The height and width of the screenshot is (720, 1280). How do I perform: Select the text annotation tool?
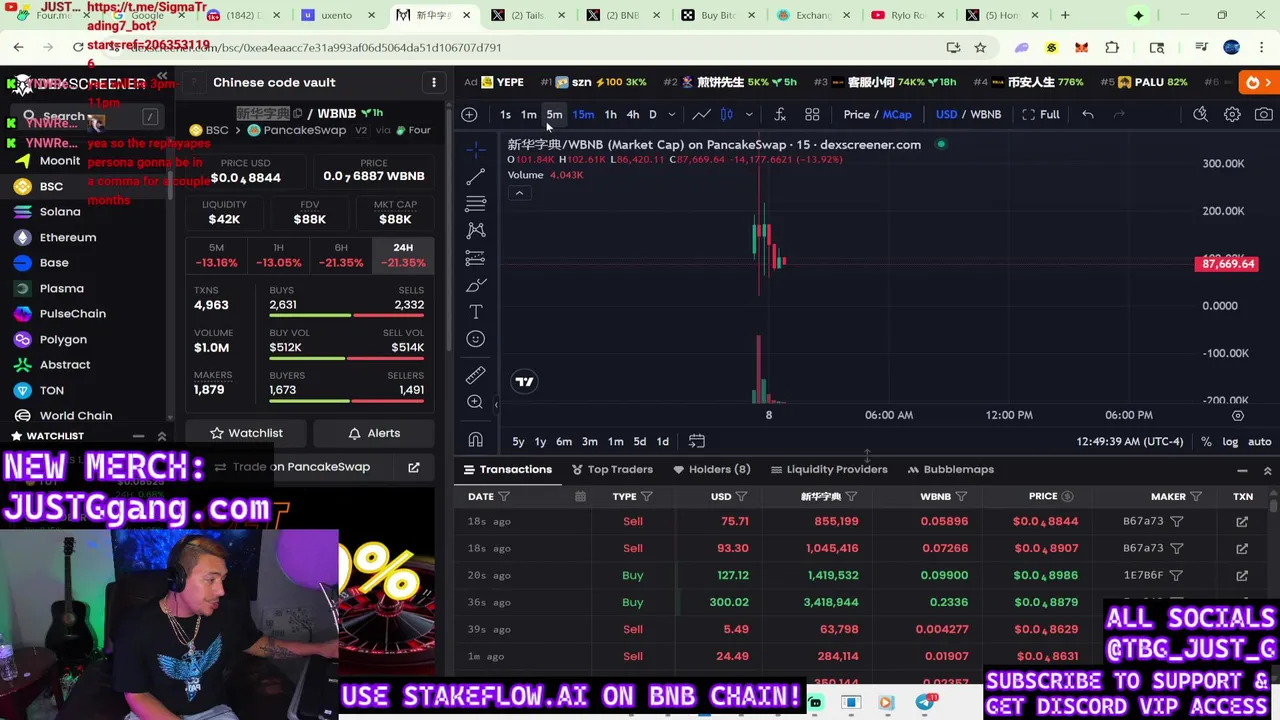476,312
